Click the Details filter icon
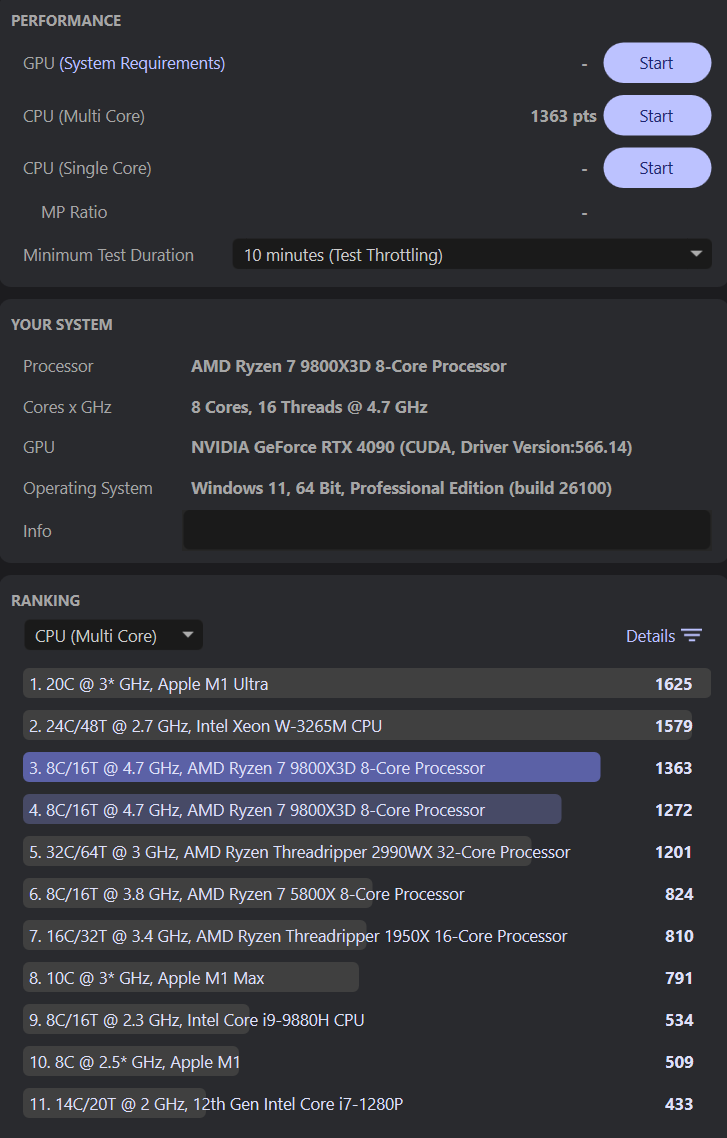Screen dimensions: 727x1138 [x=692, y=636]
